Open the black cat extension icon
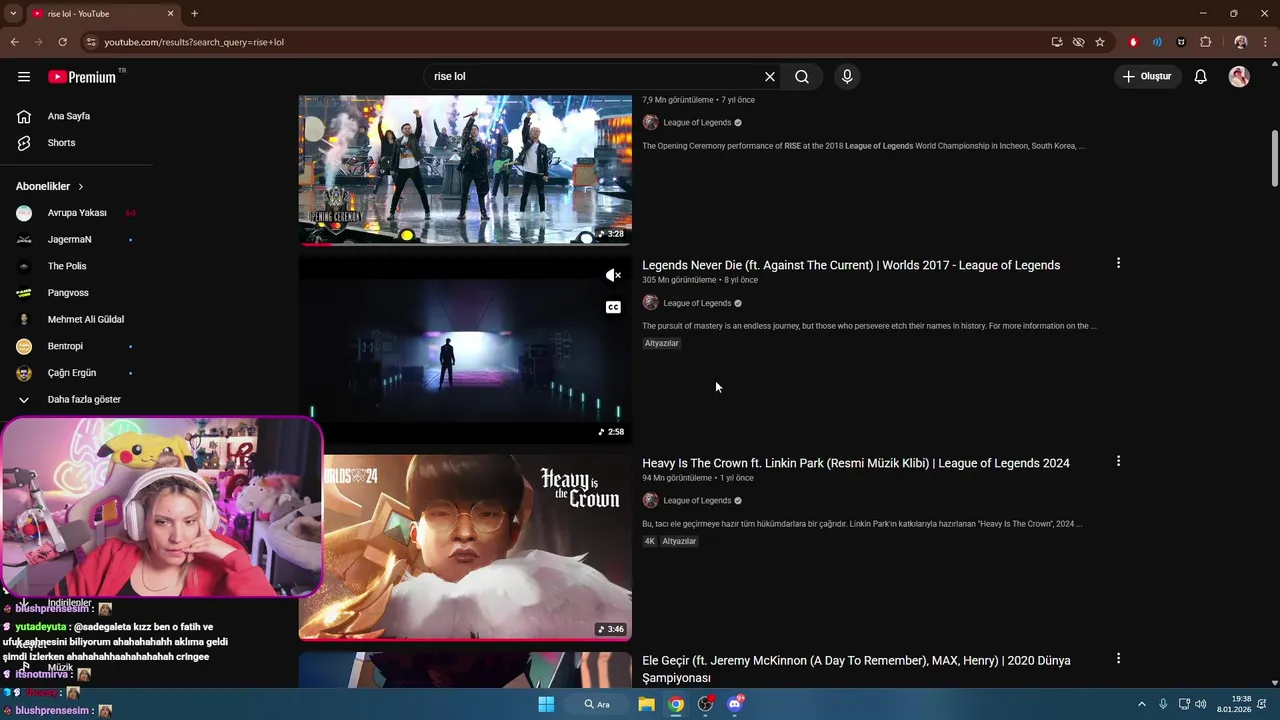 1181,42
